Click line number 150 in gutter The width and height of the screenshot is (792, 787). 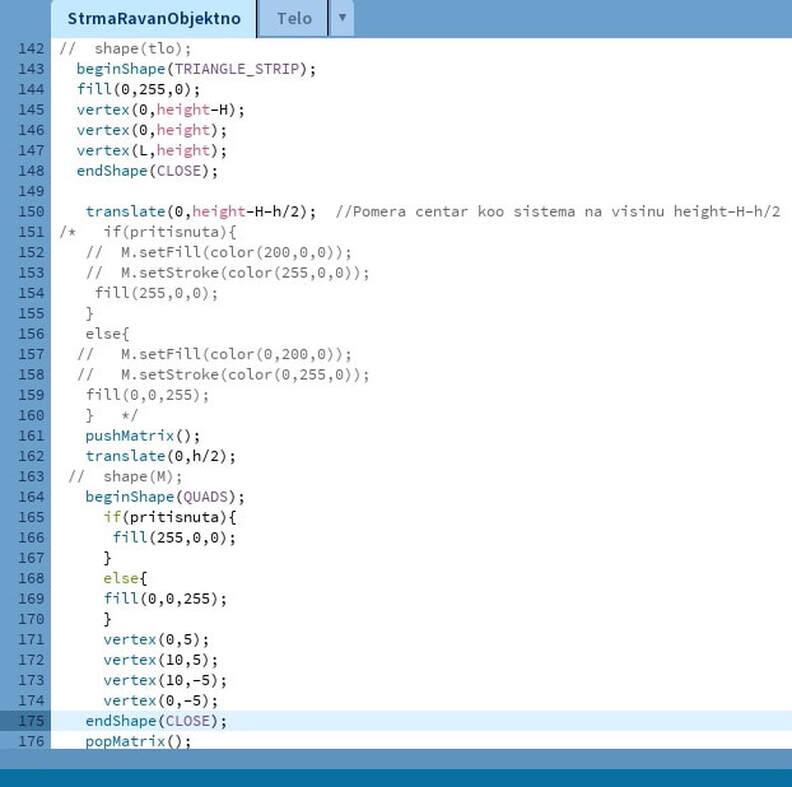click(x=31, y=211)
